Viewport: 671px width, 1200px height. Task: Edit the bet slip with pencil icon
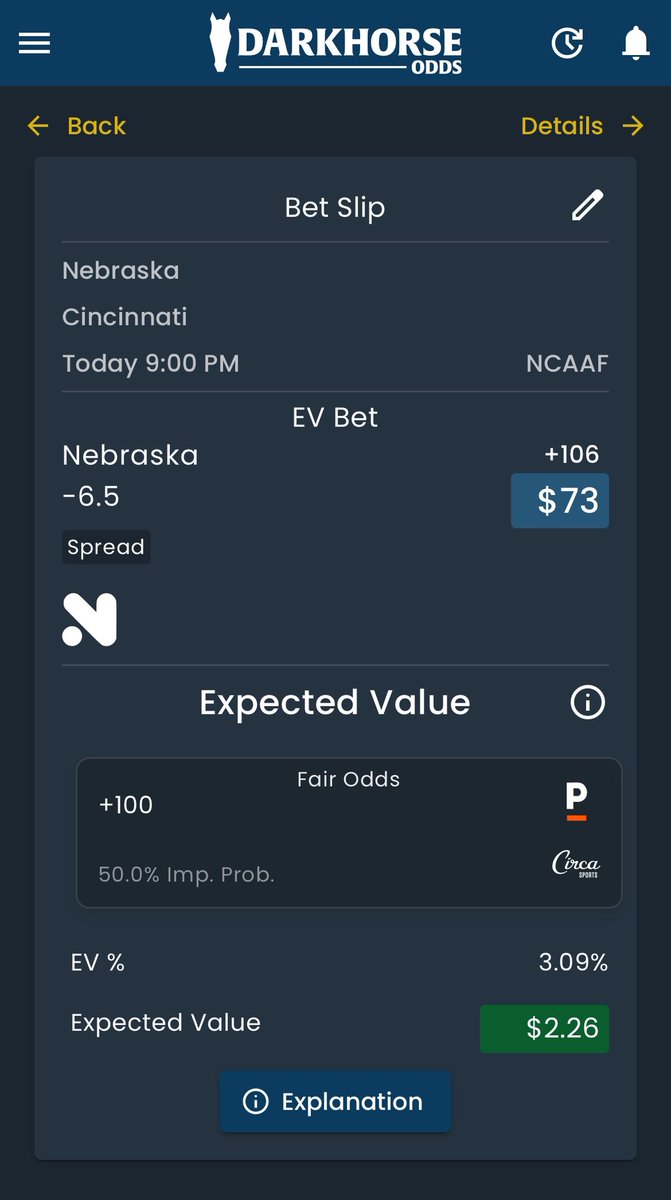click(587, 206)
